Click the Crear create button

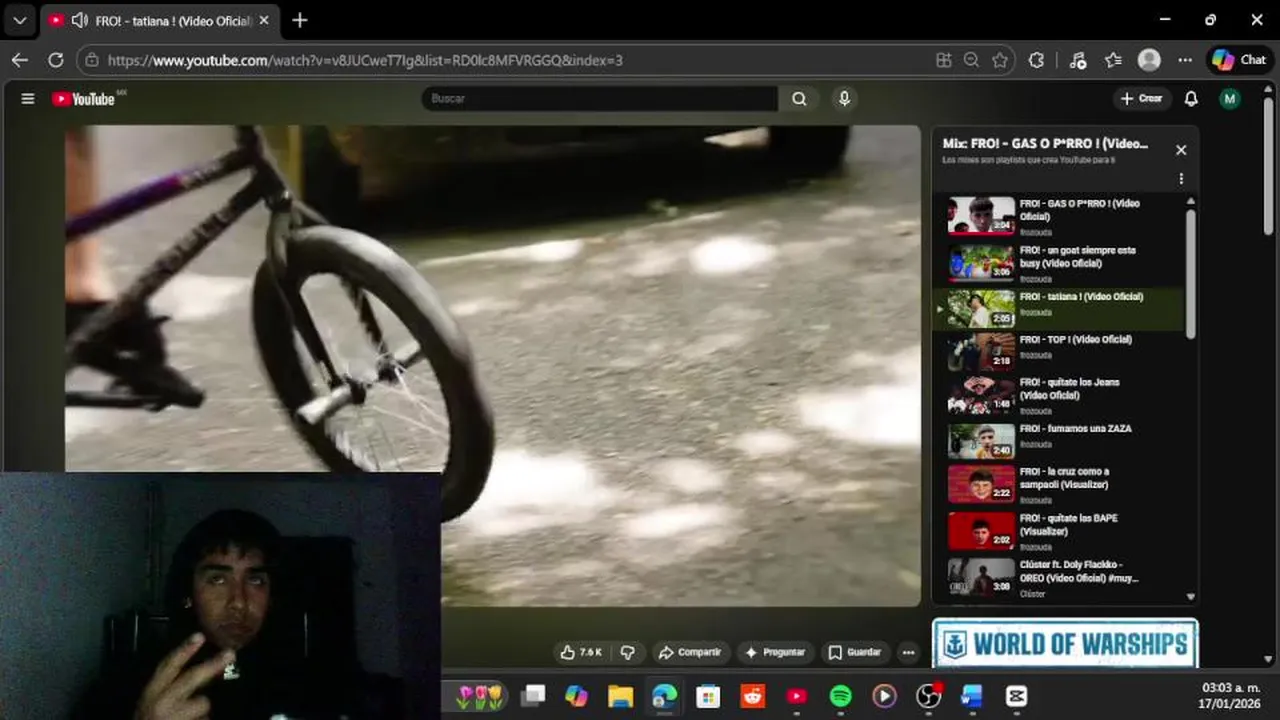pos(1141,99)
